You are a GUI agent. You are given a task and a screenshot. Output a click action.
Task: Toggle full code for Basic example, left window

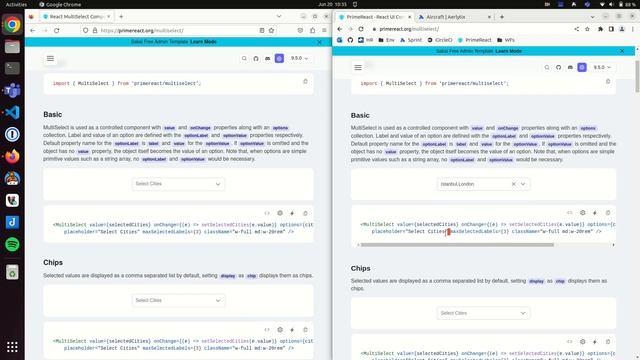click(x=267, y=213)
